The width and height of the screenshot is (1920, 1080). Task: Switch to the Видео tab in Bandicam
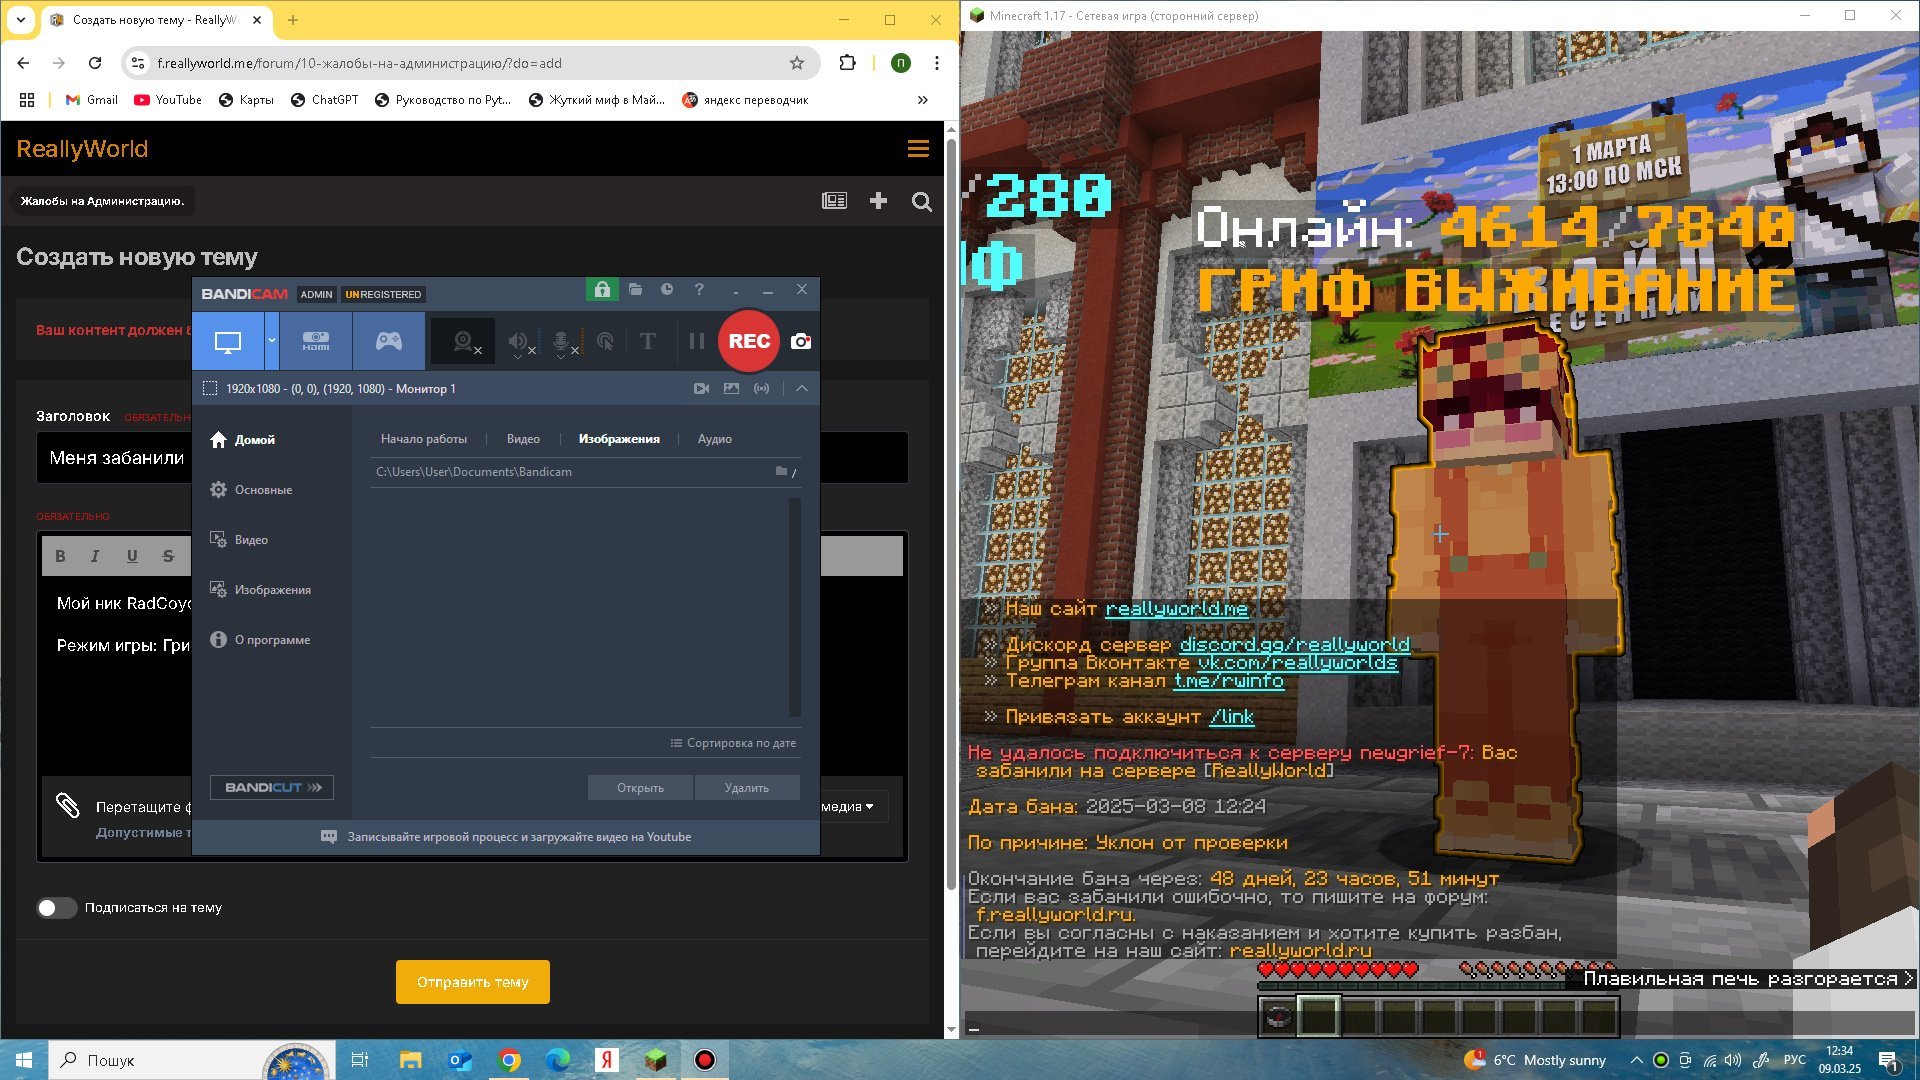[523, 439]
